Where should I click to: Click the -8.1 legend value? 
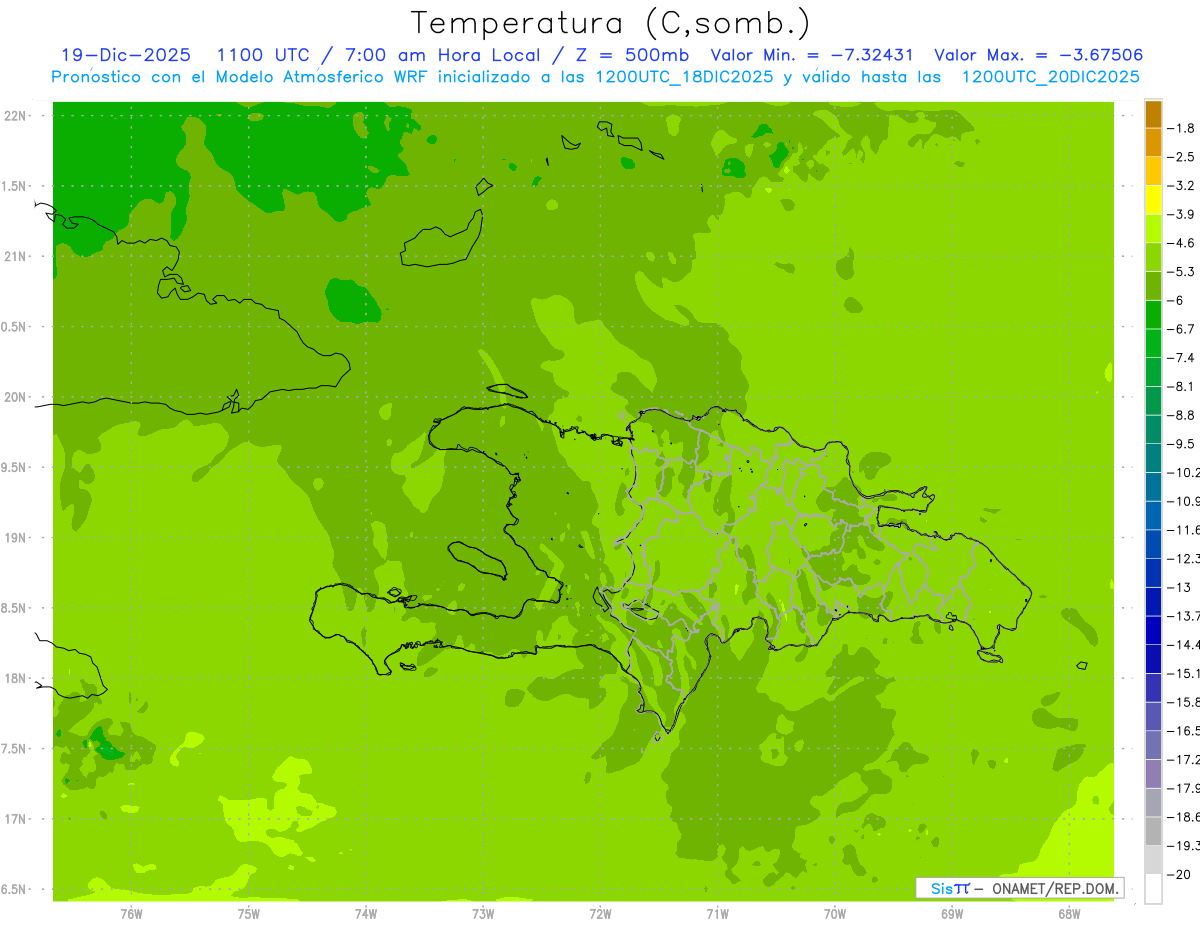(1181, 386)
